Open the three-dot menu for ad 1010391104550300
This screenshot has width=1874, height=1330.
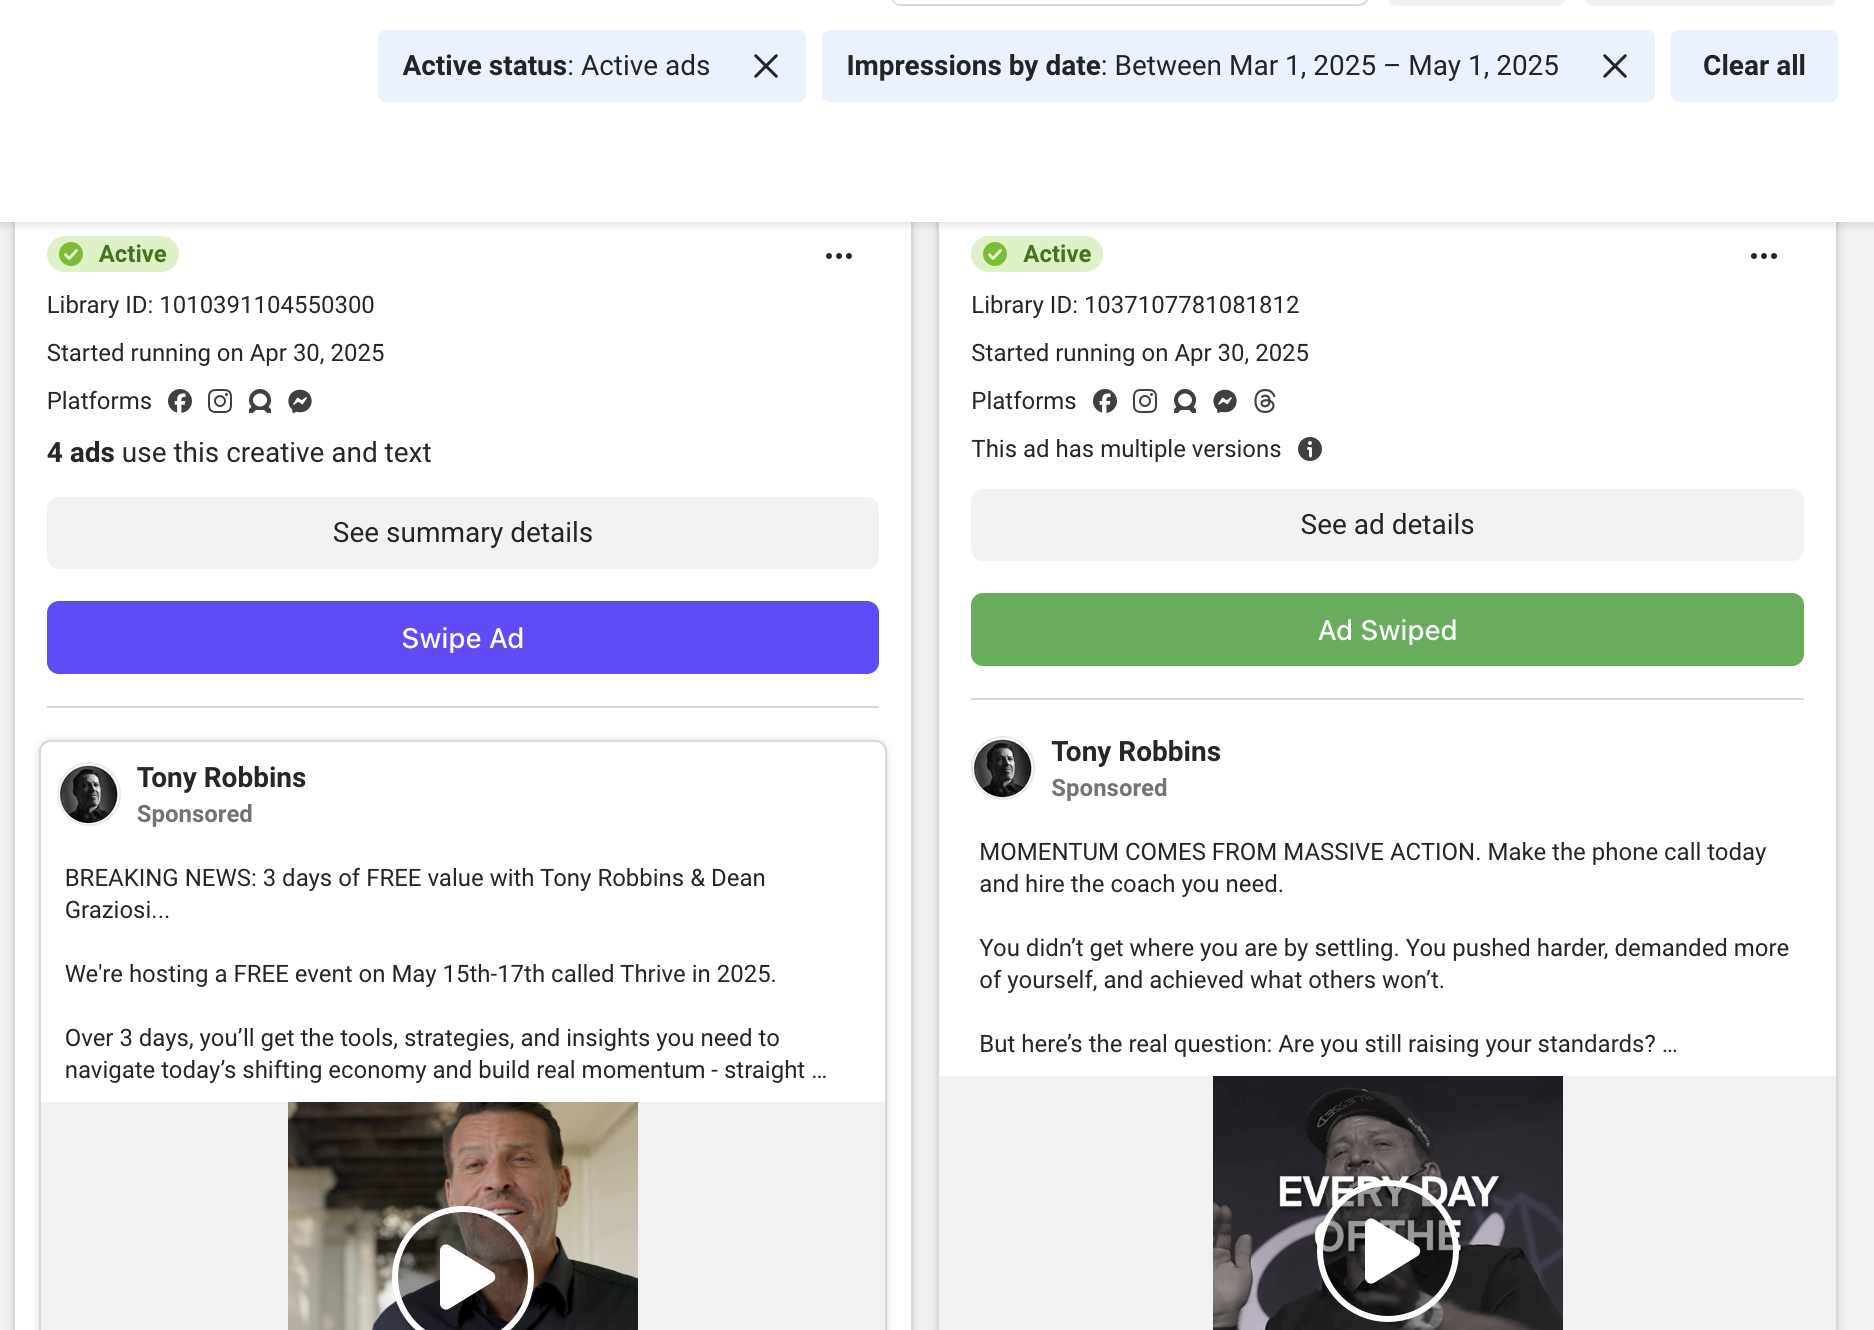839,256
